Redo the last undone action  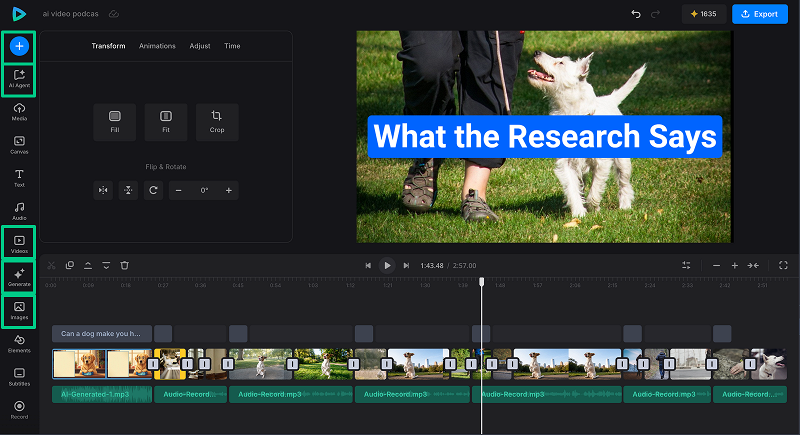tap(655, 14)
